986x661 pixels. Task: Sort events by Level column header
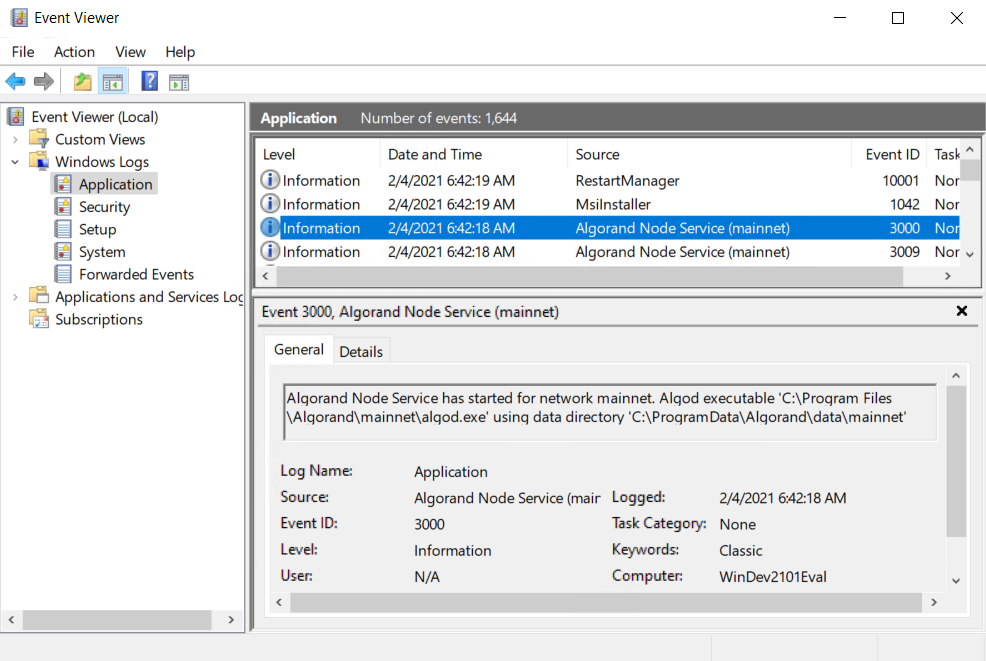(318, 154)
